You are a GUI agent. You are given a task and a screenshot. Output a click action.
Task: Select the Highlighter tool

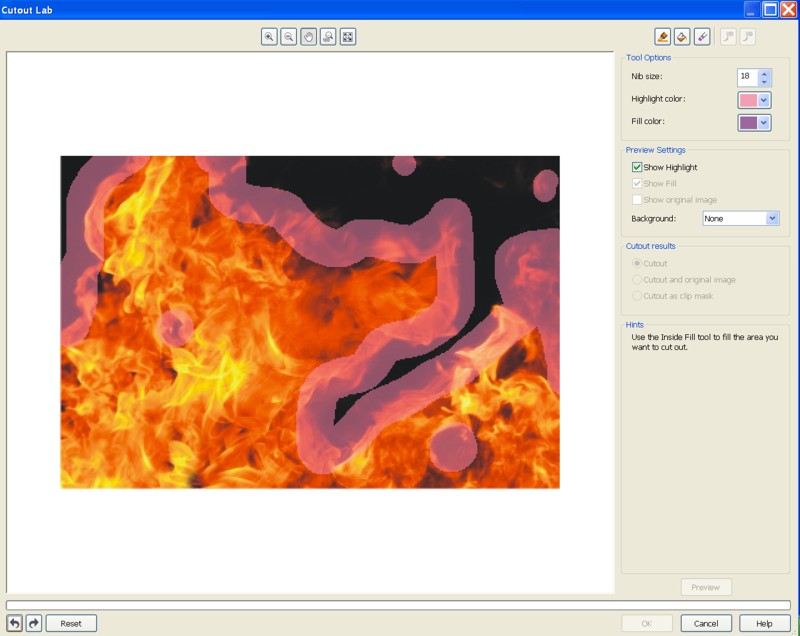662,37
